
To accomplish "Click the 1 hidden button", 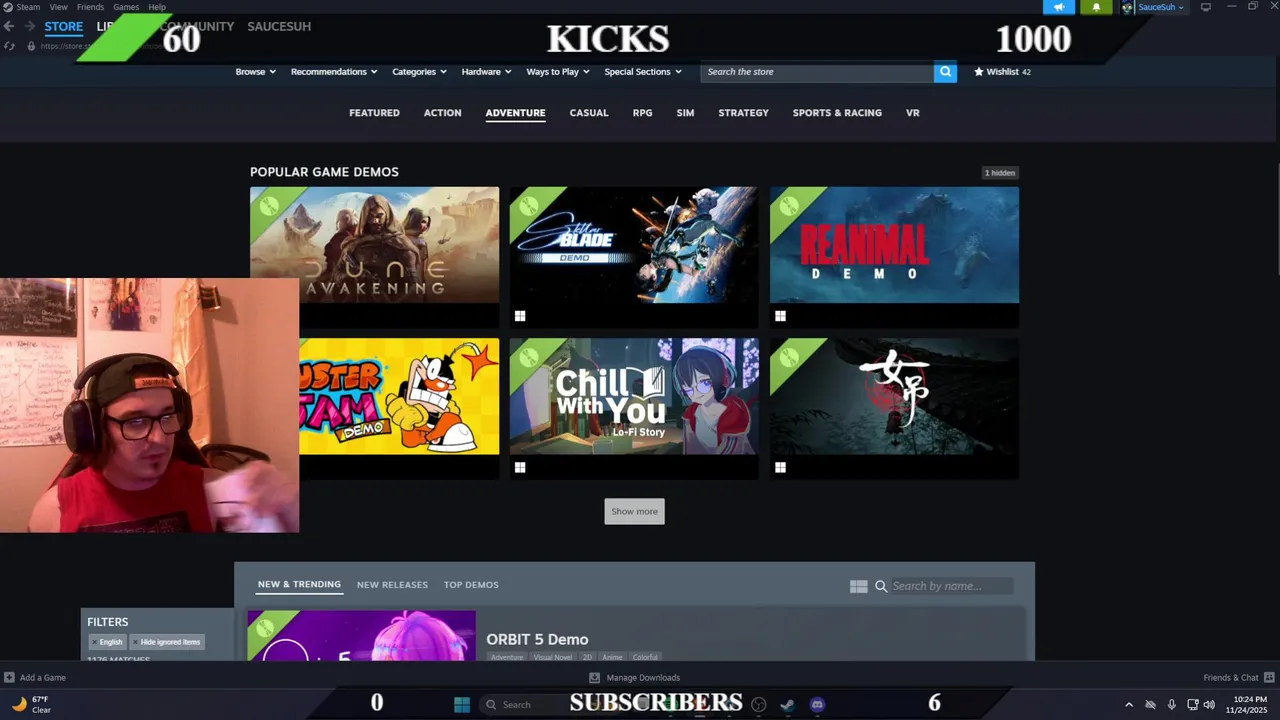I will tap(1000, 173).
